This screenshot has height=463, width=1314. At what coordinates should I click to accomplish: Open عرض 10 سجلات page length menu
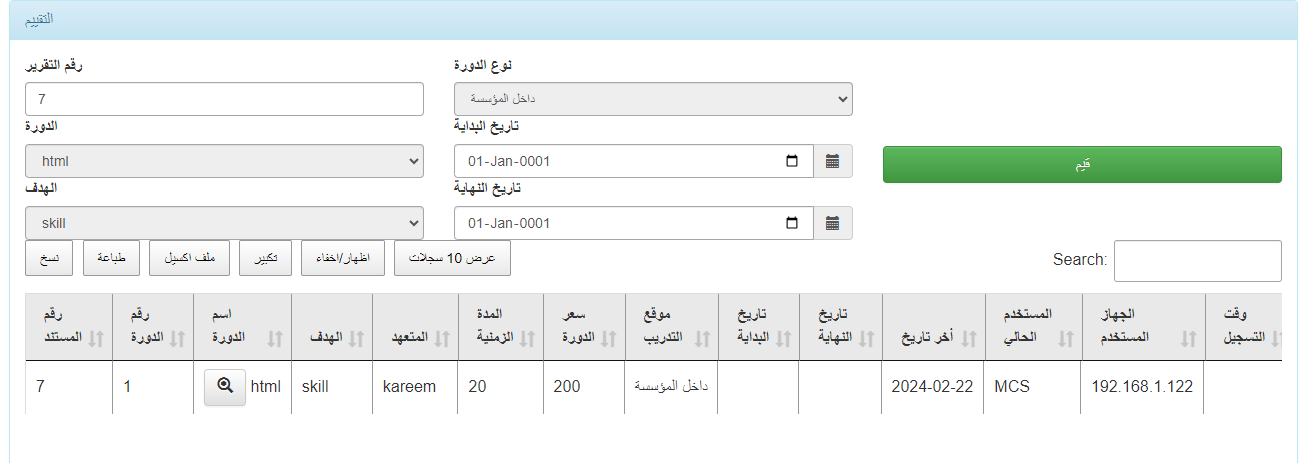click(452, 258)
